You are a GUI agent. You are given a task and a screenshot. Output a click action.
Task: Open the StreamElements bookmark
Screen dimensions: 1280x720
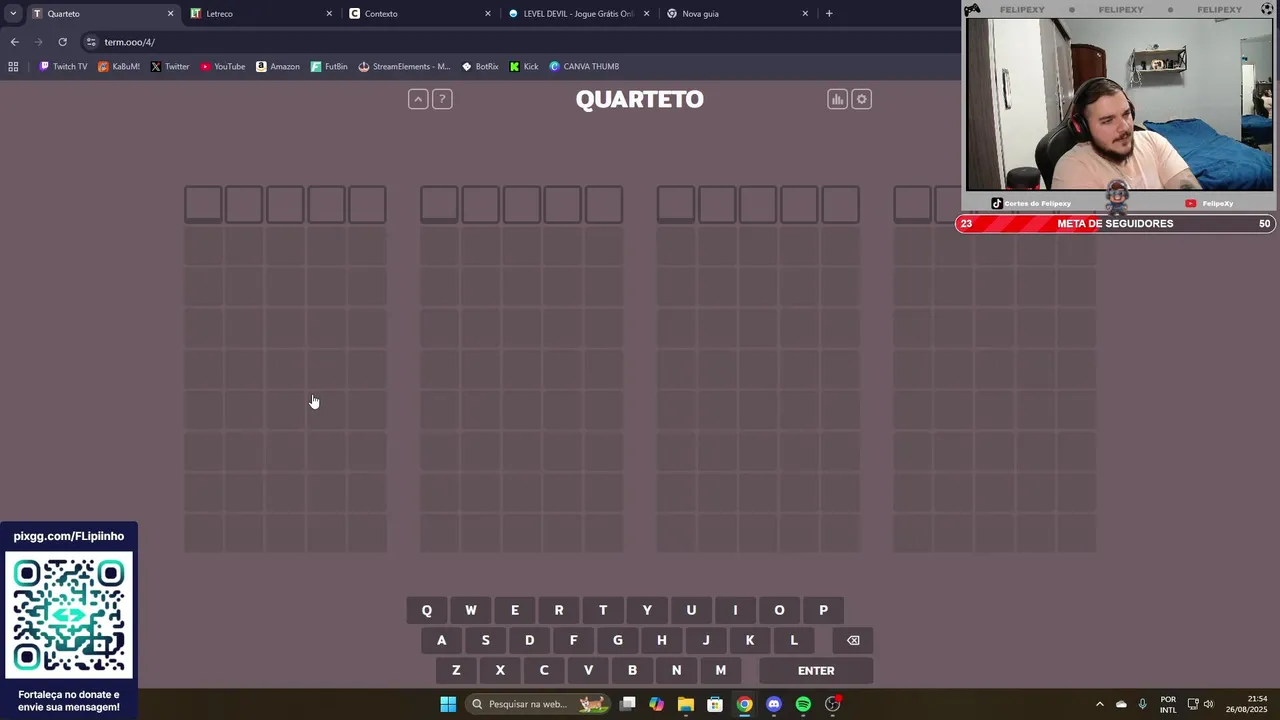click(x=404, y=66)
